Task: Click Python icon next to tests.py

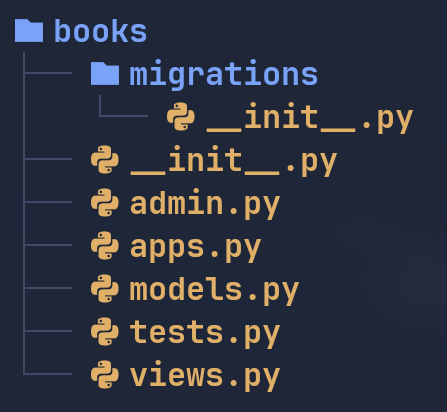Action: (x=105, y=332)
